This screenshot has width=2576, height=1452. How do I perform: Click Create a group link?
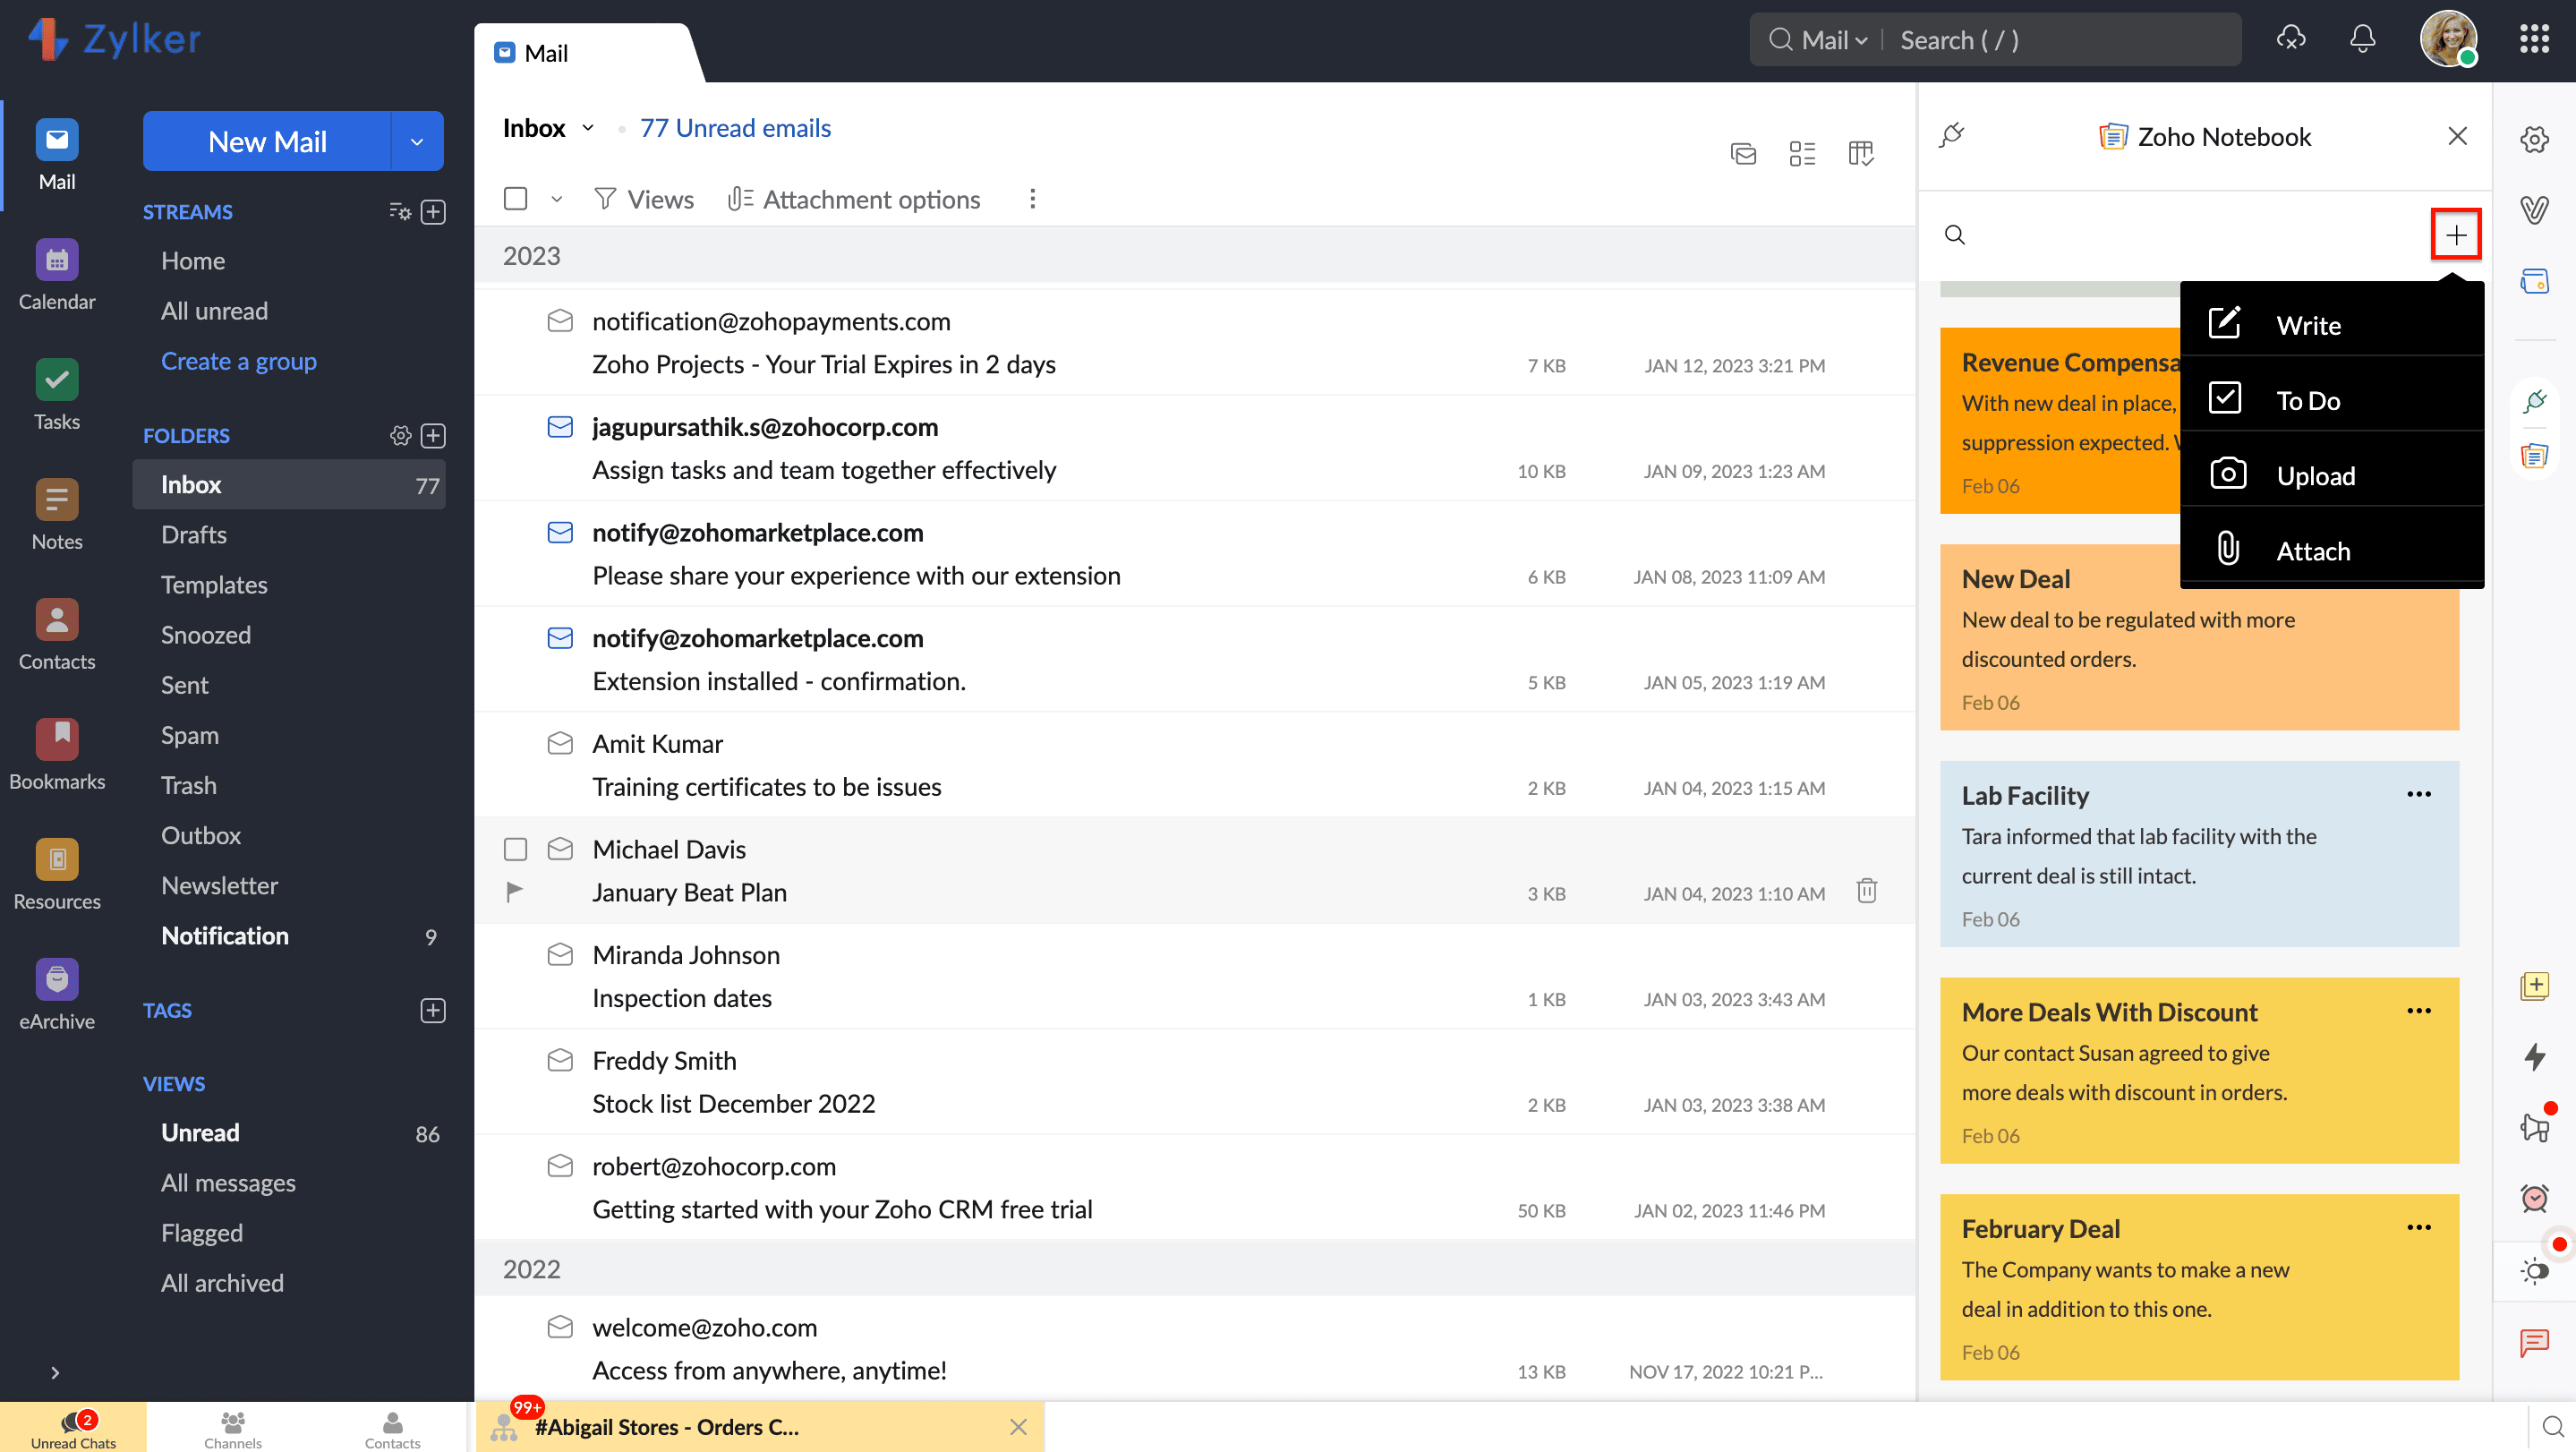239,361
